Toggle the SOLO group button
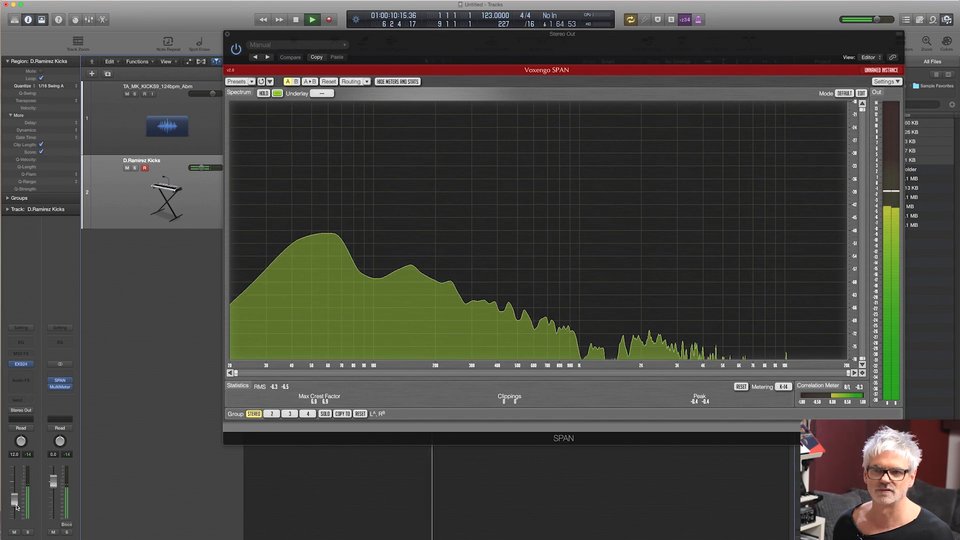This screenshot has height=540, width=960. tap(325, 414)
